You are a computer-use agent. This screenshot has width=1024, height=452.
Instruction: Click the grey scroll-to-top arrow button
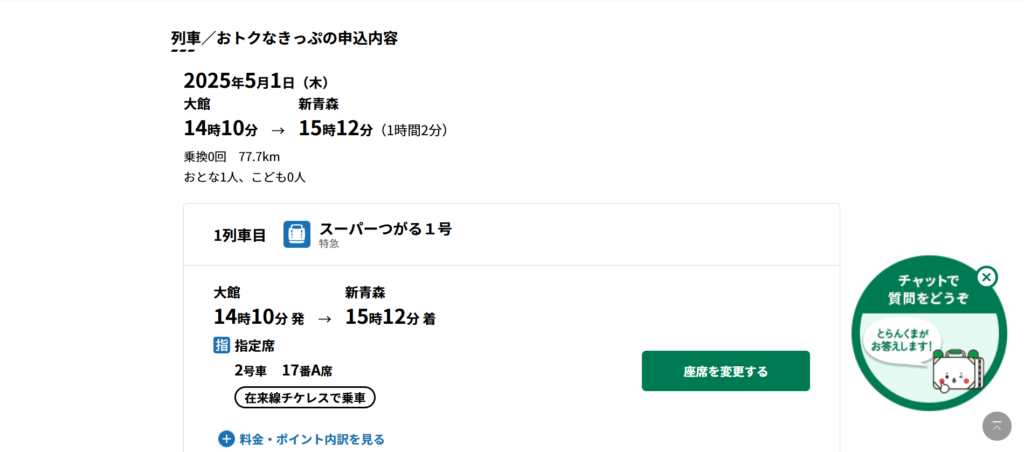click(996, 426)
